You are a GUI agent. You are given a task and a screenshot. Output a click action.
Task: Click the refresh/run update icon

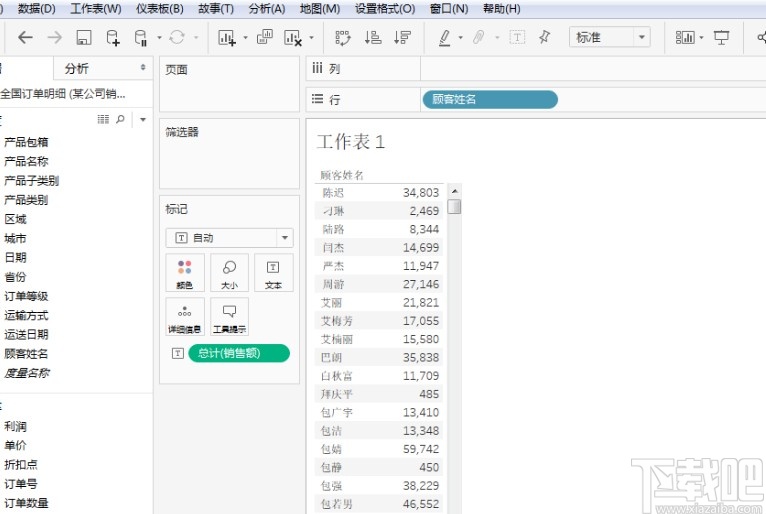coord(177,37)
